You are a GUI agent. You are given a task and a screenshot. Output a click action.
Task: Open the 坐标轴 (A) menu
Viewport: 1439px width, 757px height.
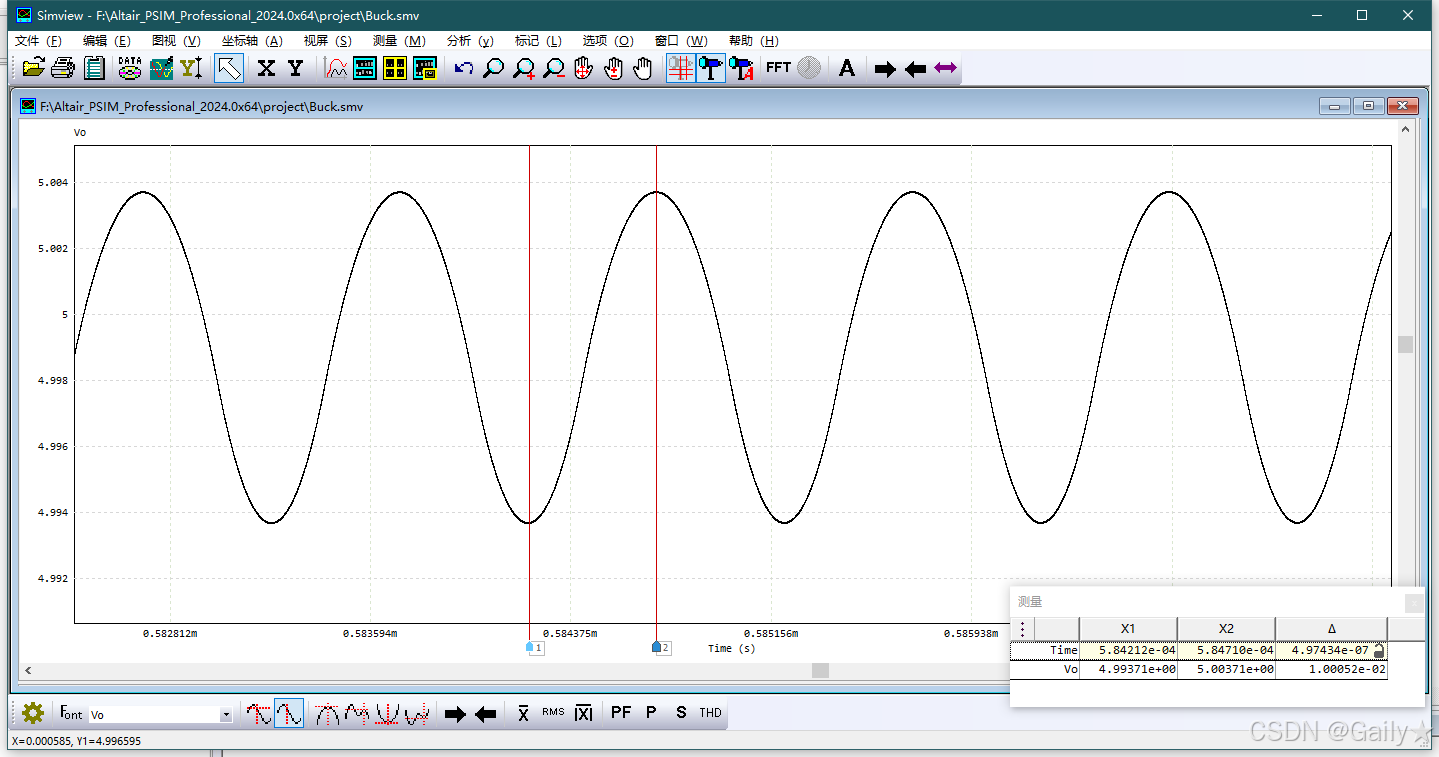coord(252,41)
